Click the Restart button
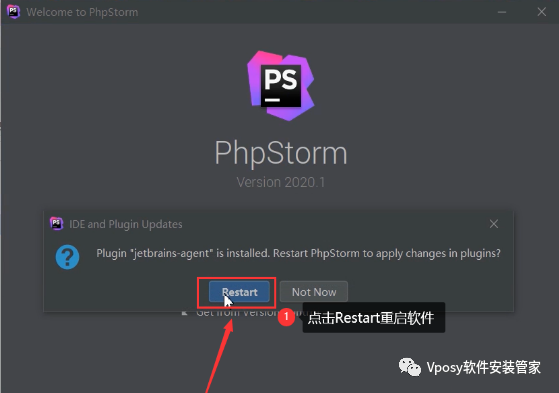 [x=239, y=292]
